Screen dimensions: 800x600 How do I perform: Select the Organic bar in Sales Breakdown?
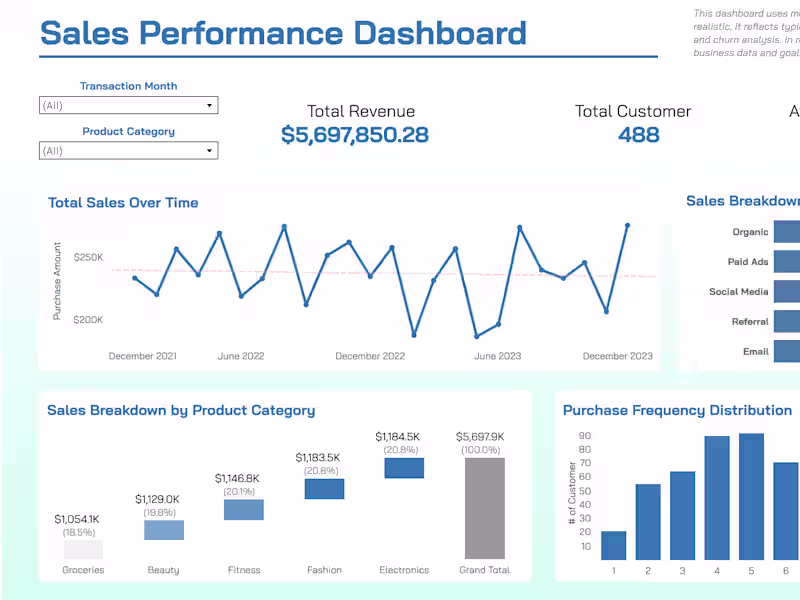pos(788,231)
